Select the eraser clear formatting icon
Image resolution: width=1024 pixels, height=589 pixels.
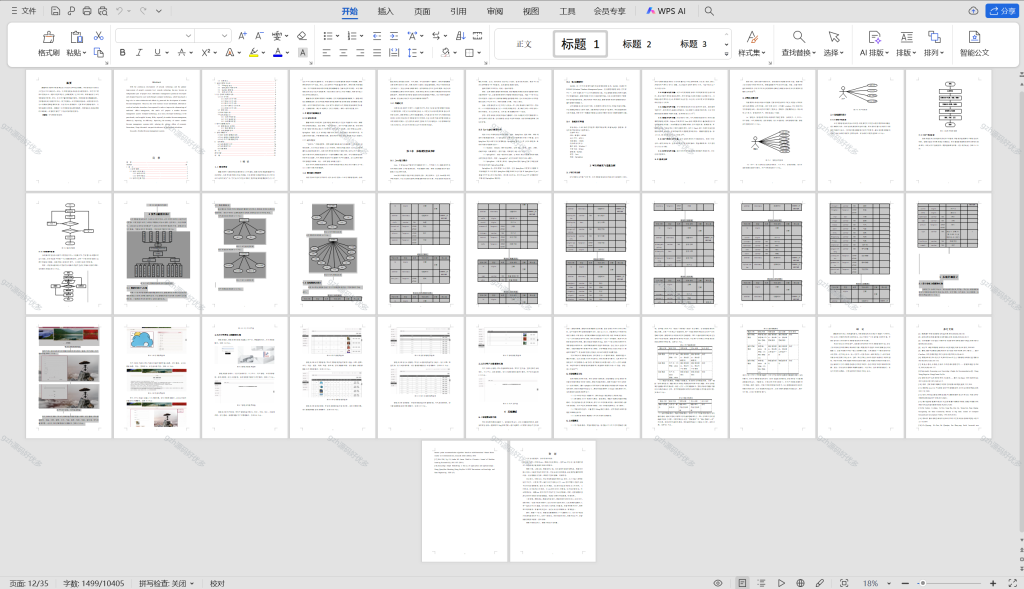click(301, 36)
